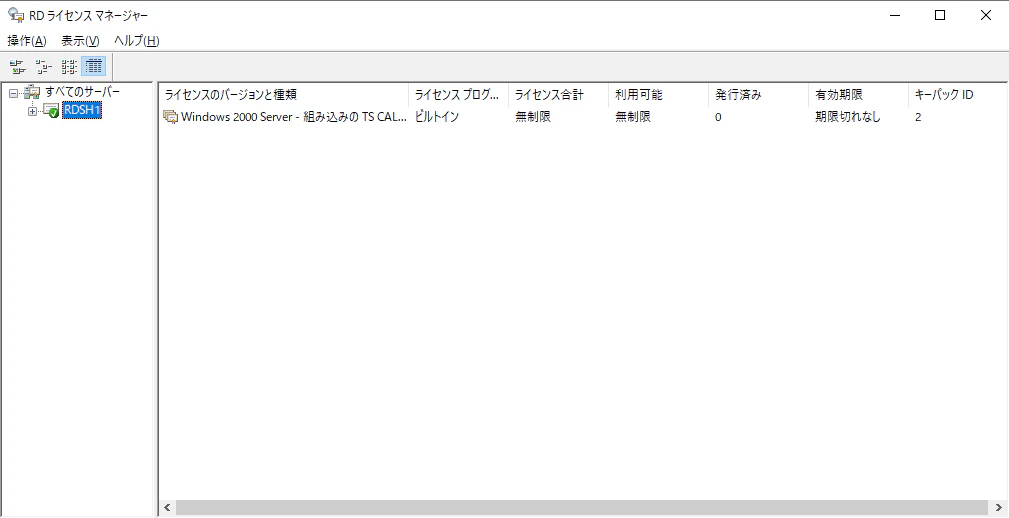
Task: Select the small icons view toolbar button
Action: coord(43,66)
